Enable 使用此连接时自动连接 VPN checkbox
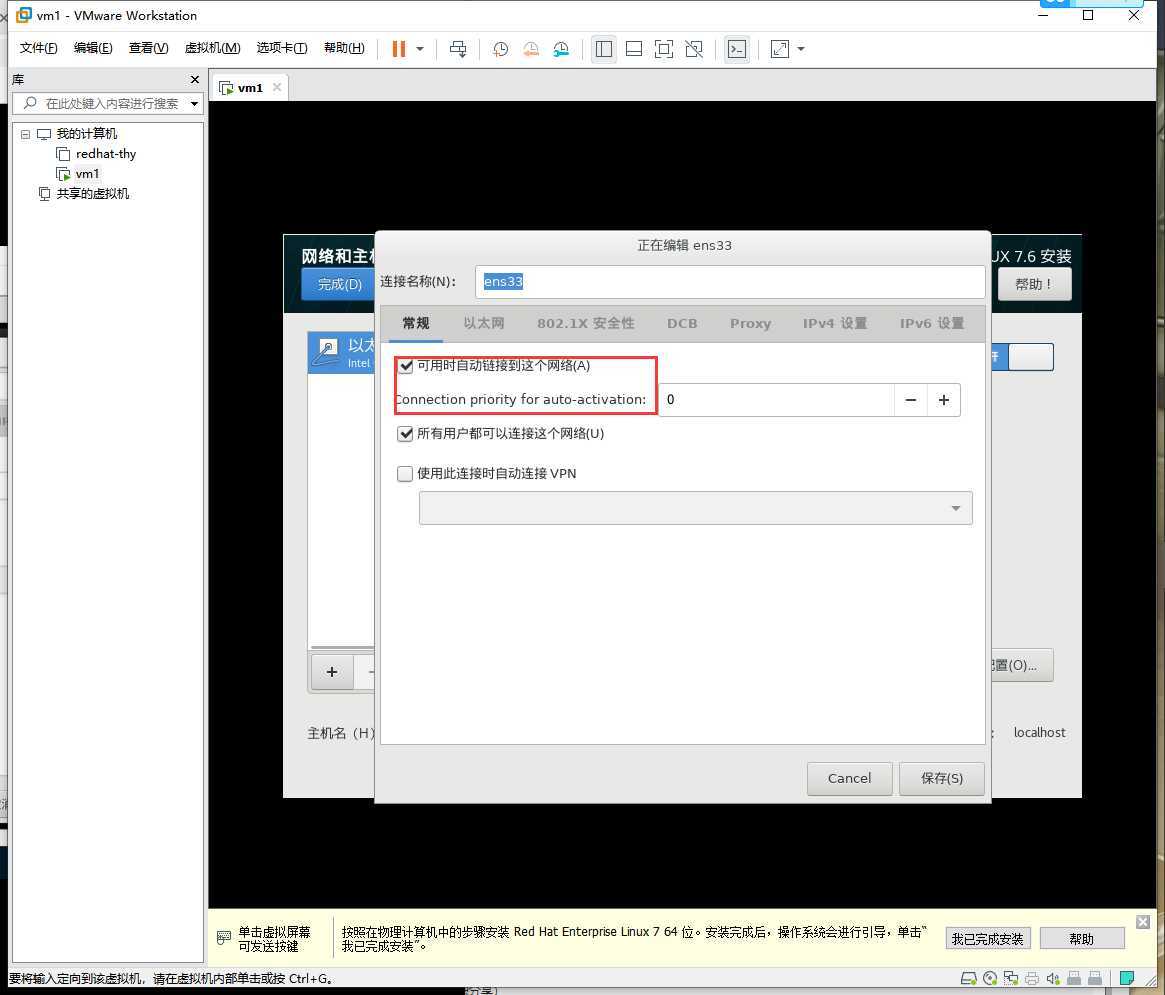 405,474
